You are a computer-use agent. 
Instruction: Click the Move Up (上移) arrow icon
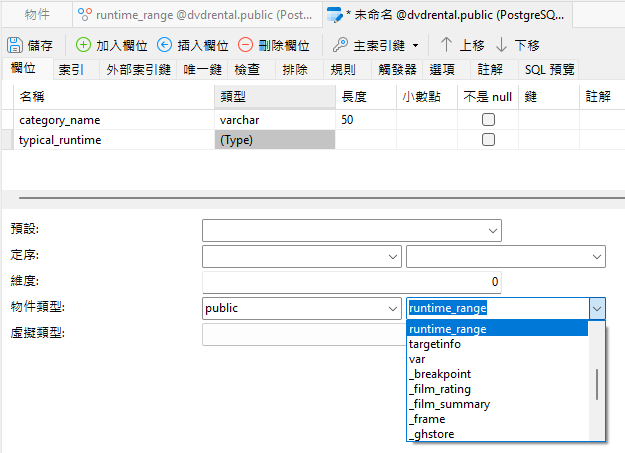(x=446, y=45)
